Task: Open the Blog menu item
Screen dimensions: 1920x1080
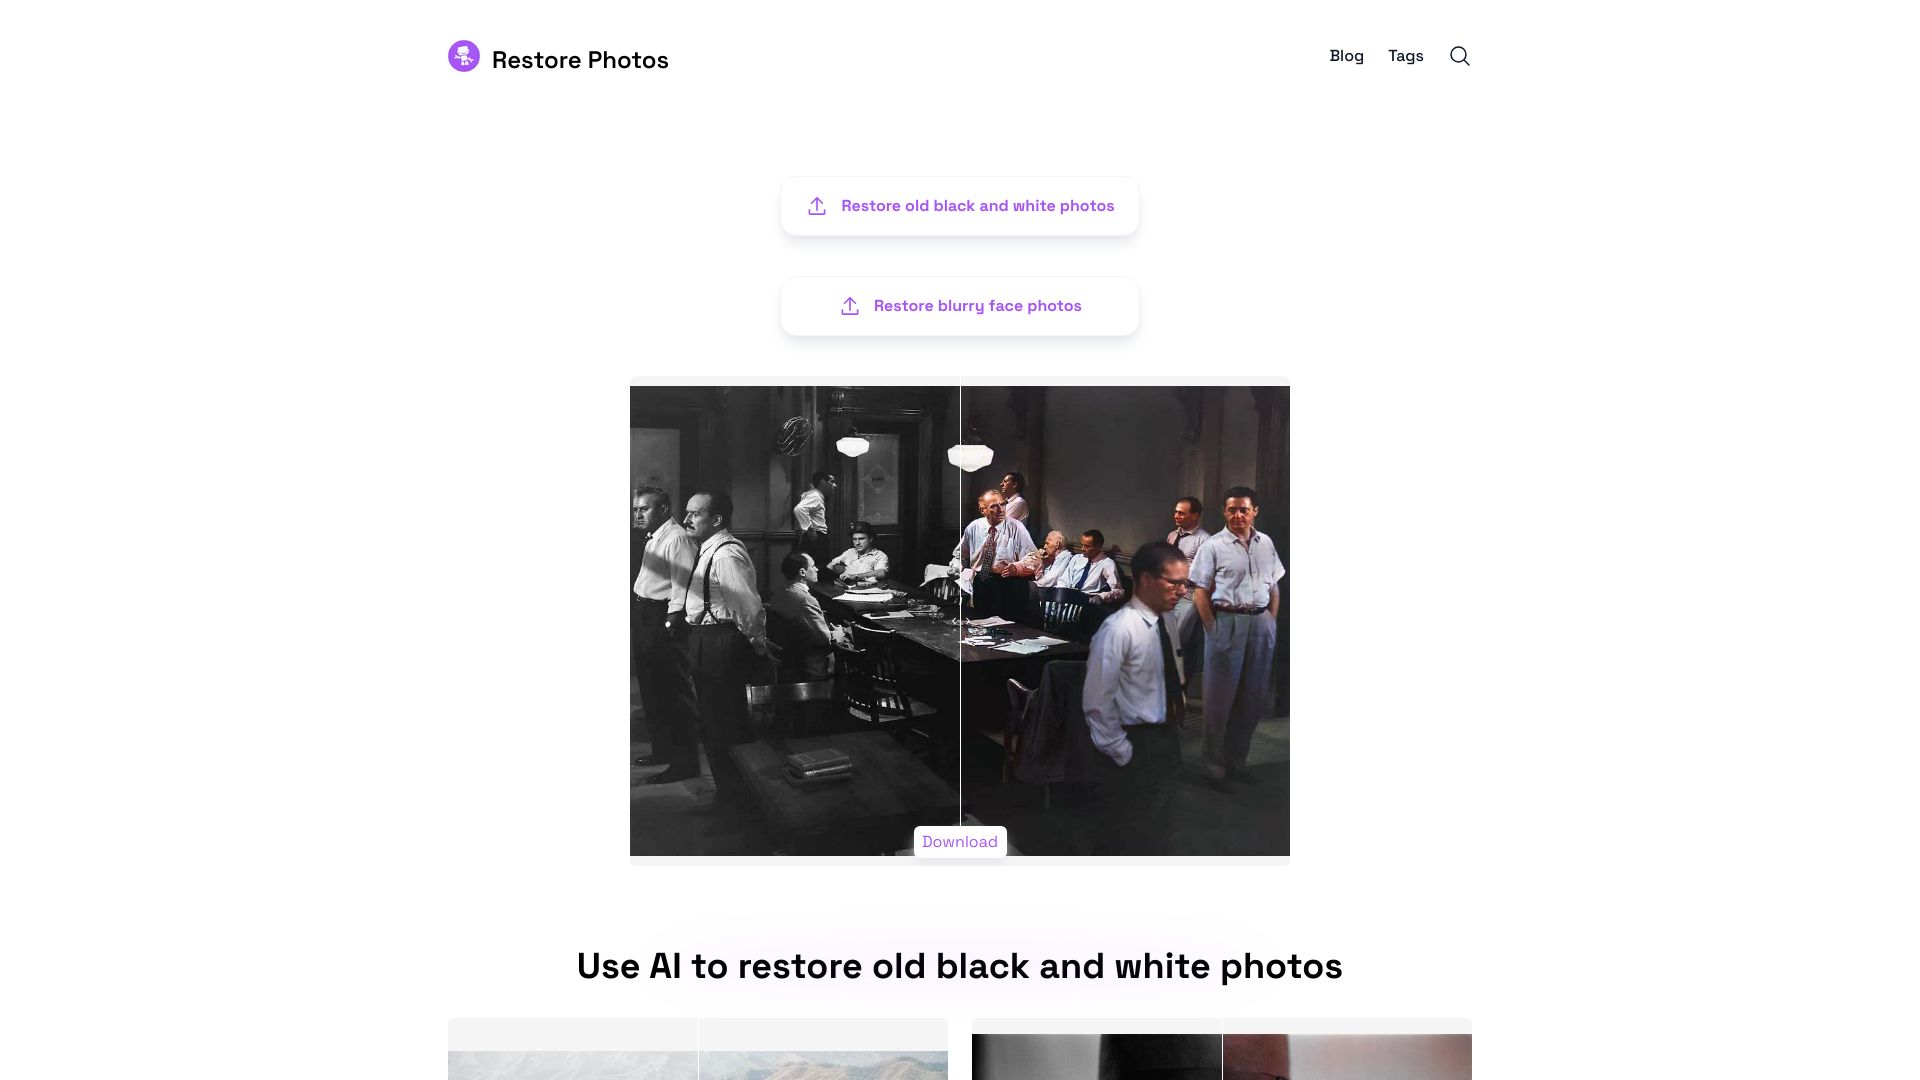Action: coord(1345,55)
